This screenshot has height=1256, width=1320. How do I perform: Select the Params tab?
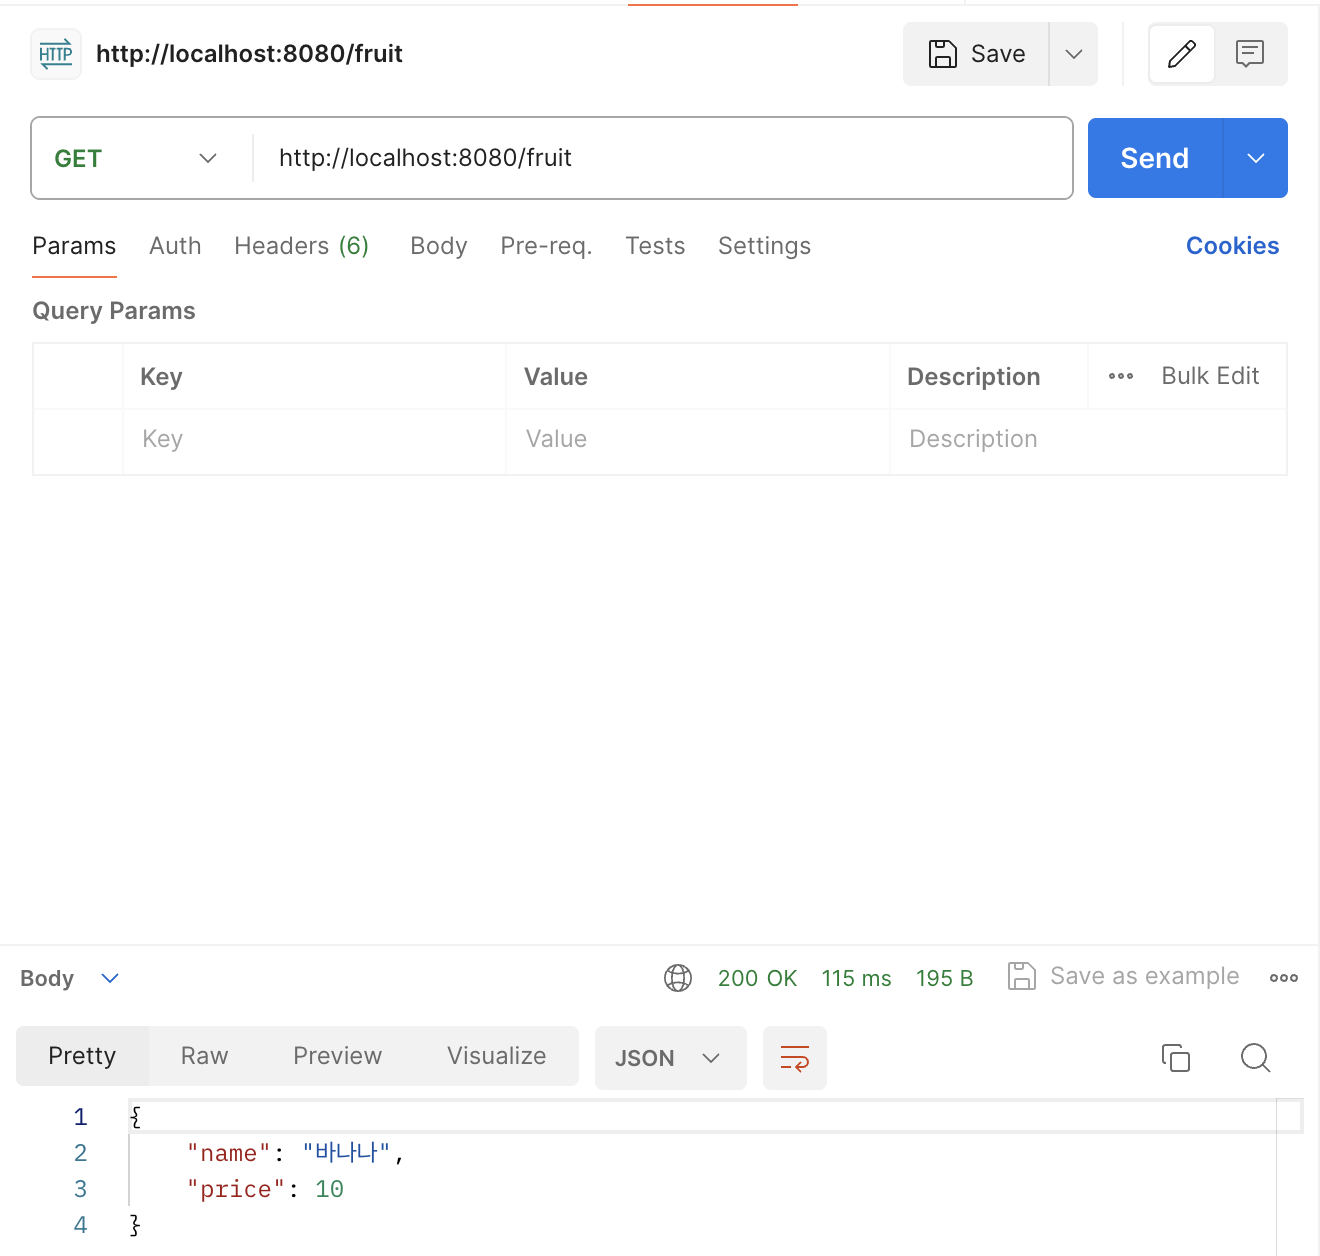click(74, 246)
